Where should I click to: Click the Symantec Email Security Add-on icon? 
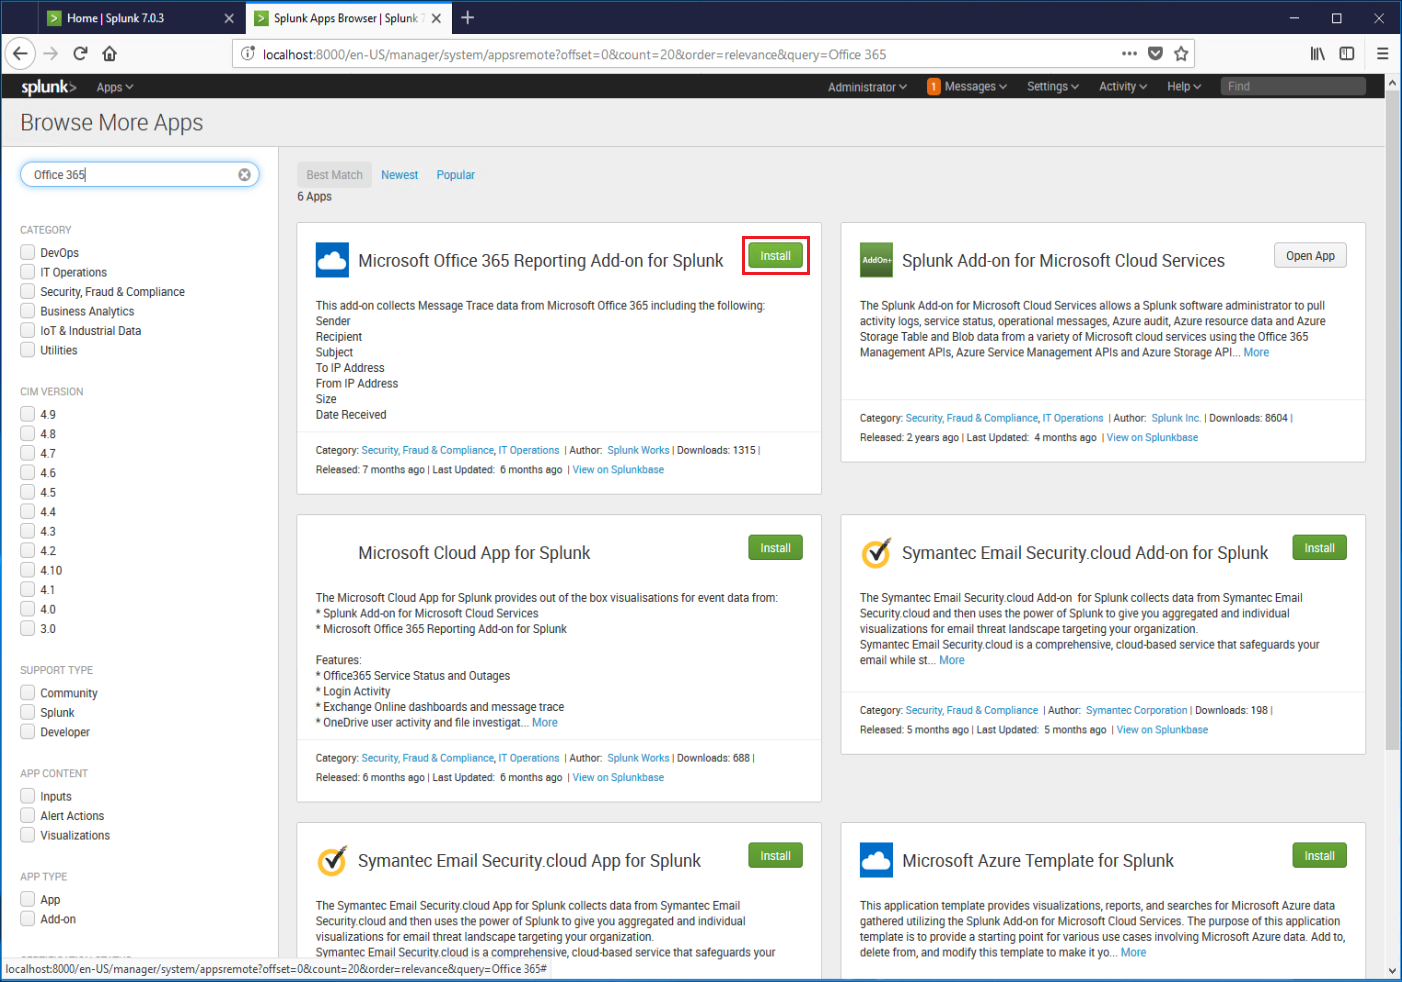[876, 553]
